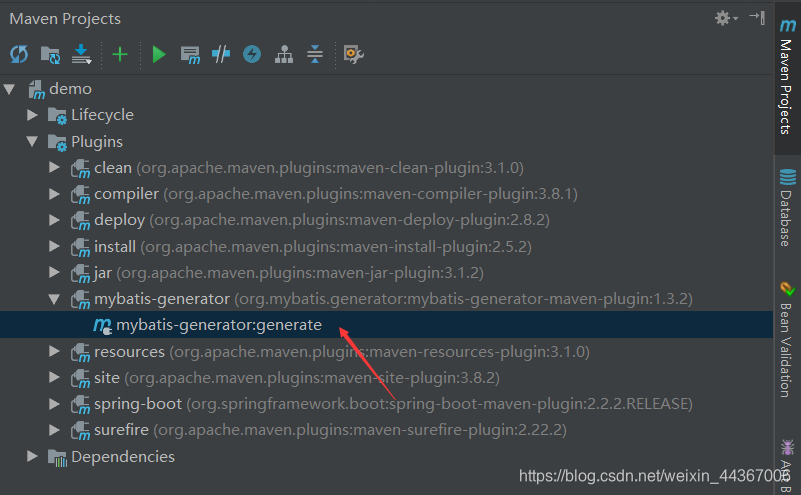Select the Dependencies label
The width and height of the screenshot is (801, 495).
123,456
